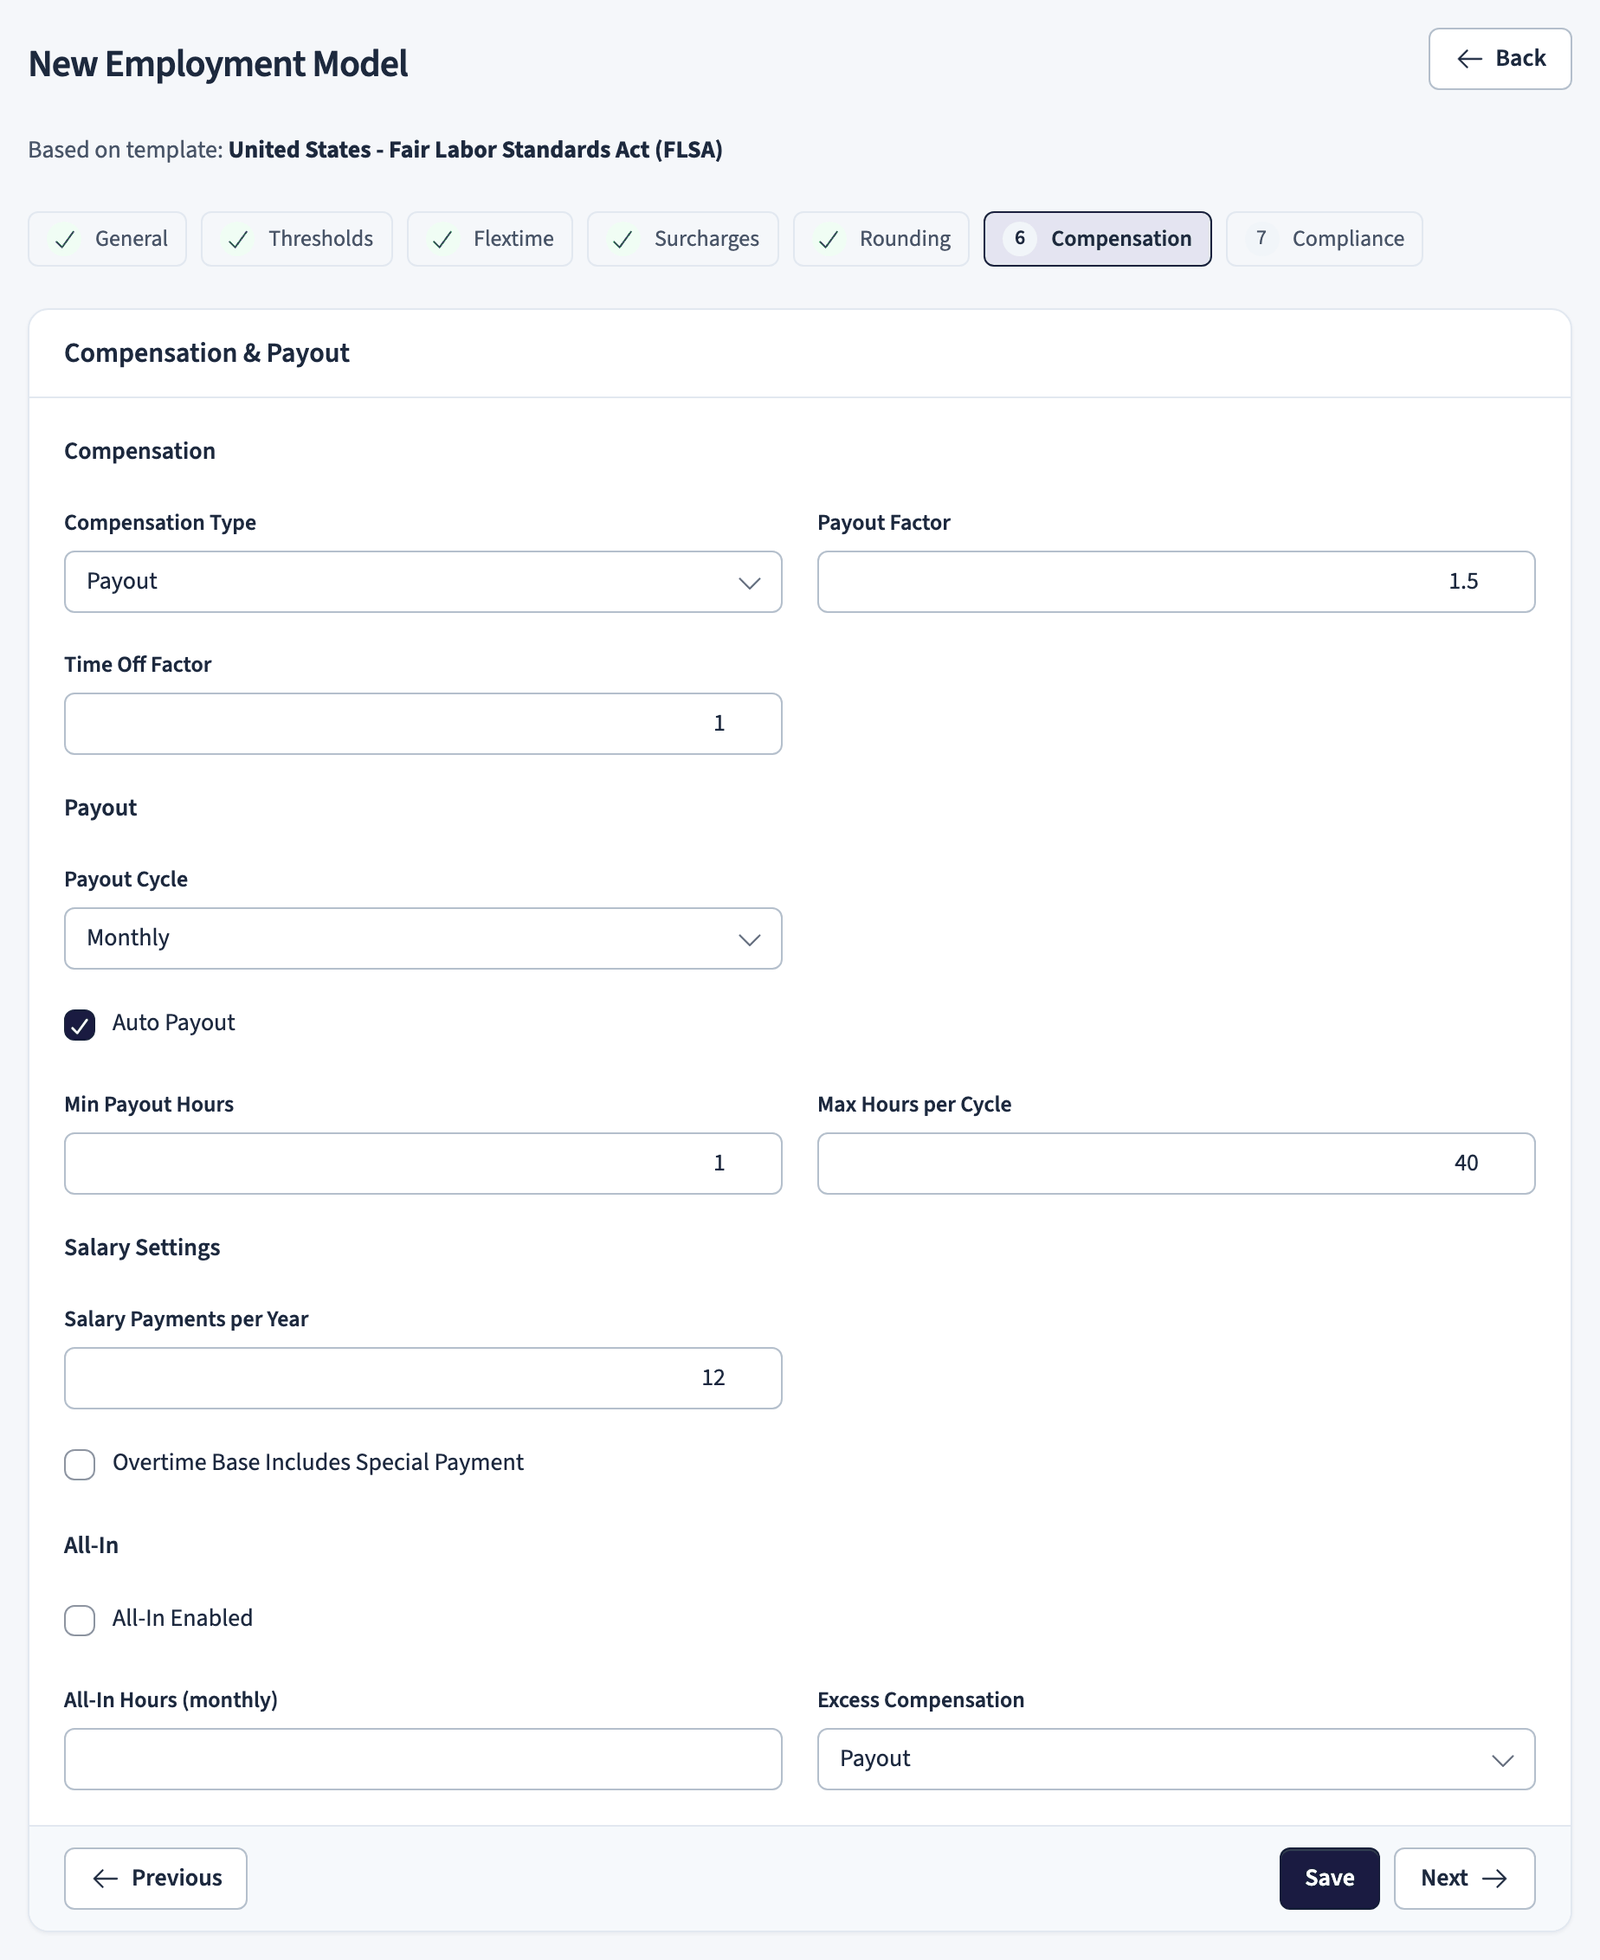Go to the Thresholds step
1600x1960 pixels.
pos(297,239)
